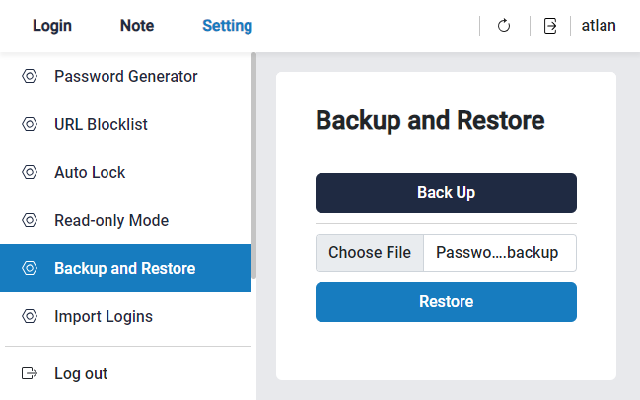This screenshot has width=640, height=400.
Task: Click the Backup and Restore sidebar icon
Action: (29, 268)
